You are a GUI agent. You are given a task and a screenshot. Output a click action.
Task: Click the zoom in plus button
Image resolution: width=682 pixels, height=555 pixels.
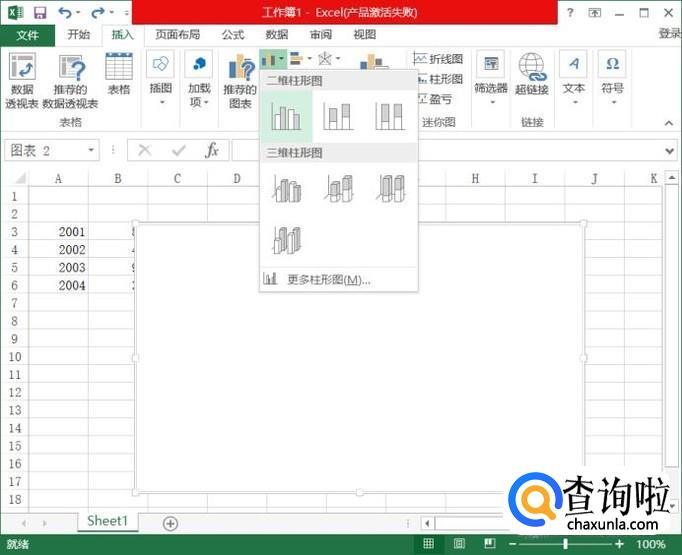pyautogui.click(x=619, y=544)
